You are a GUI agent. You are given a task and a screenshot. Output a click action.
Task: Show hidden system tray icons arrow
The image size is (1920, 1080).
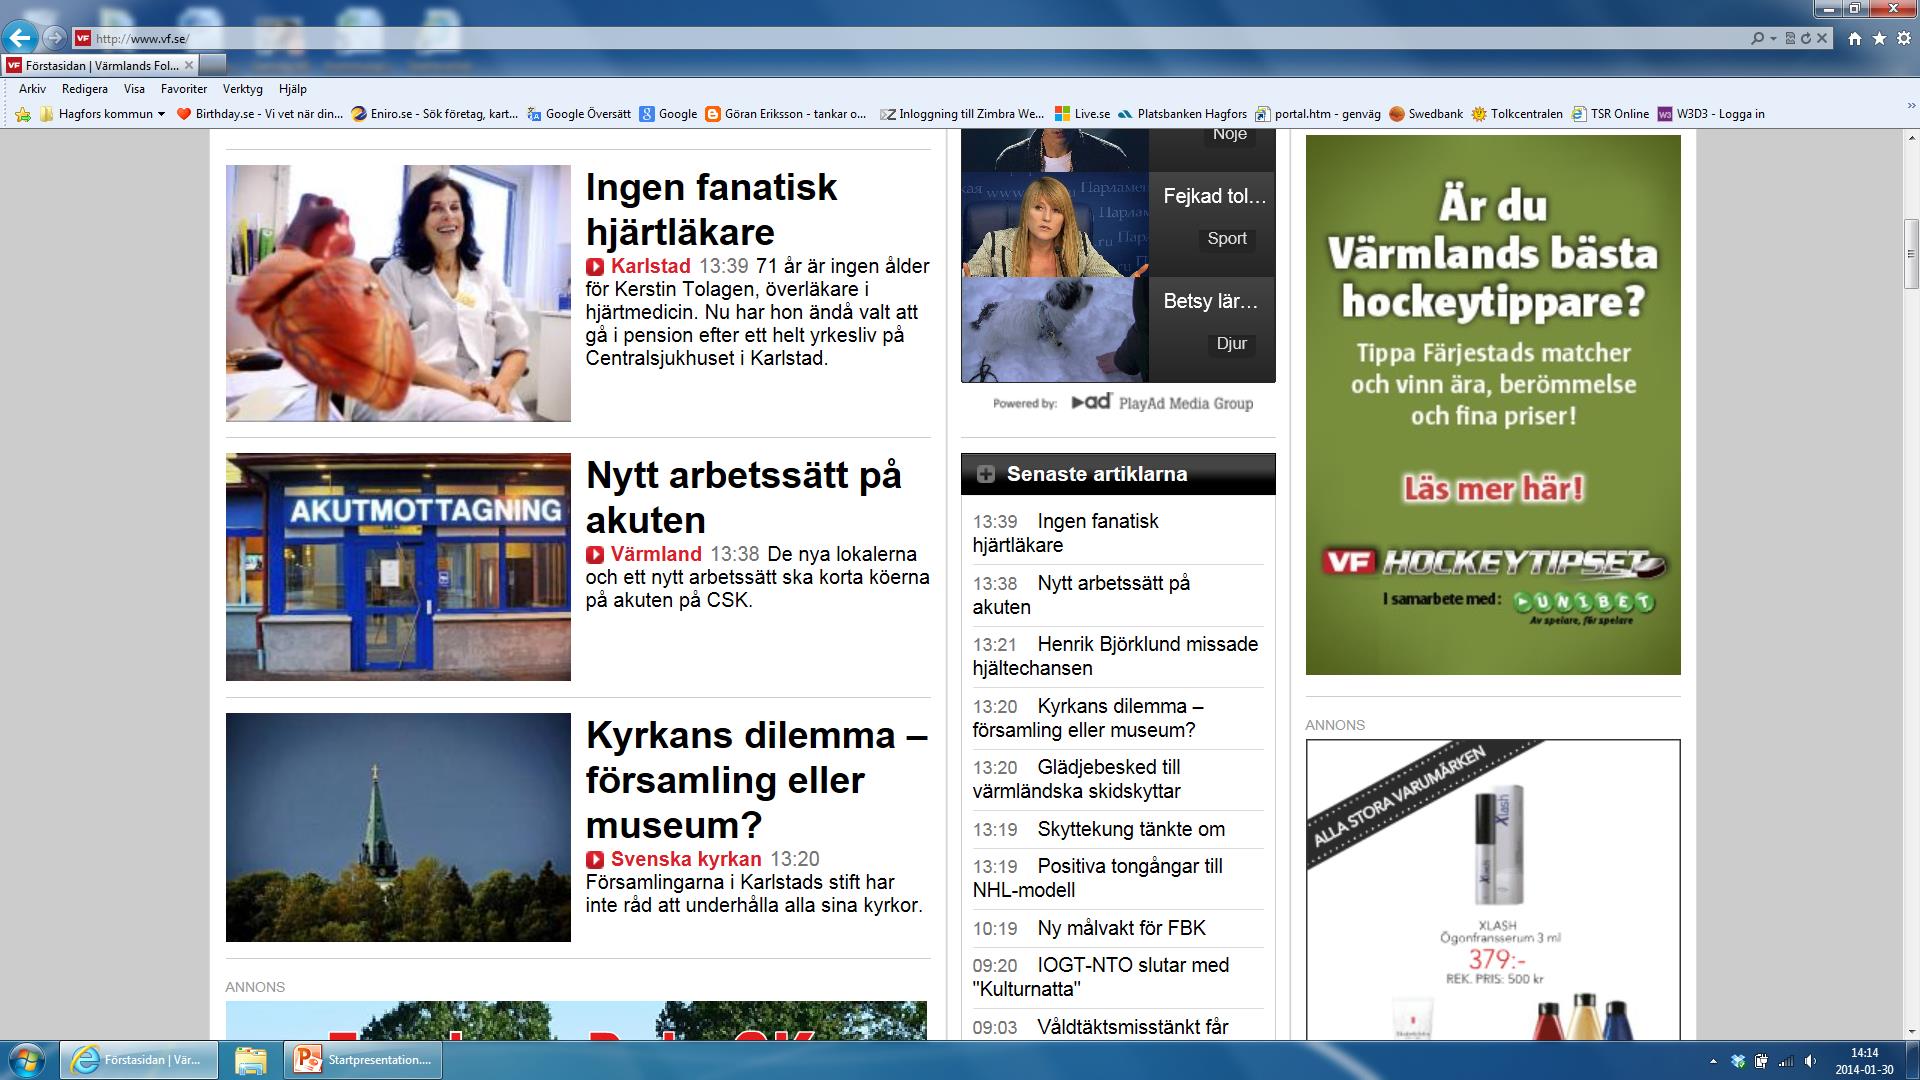click(1713, 1061)
